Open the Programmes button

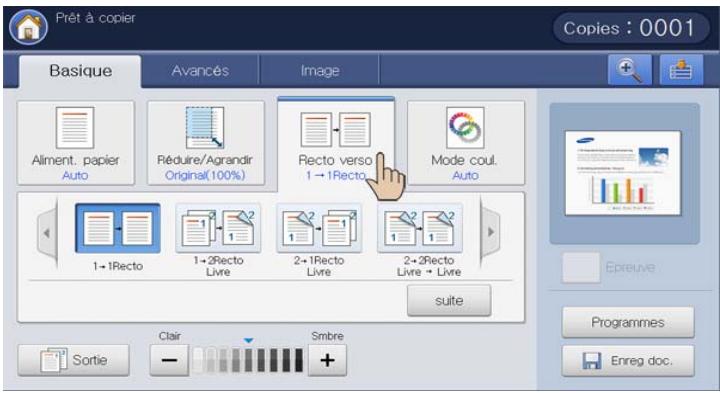coord(628,322)
